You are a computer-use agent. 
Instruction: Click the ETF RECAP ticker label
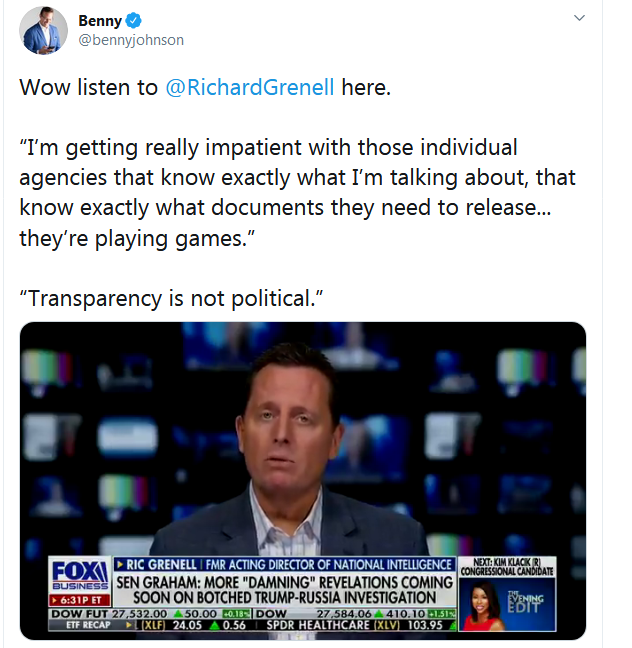click(x=88, y=625)
